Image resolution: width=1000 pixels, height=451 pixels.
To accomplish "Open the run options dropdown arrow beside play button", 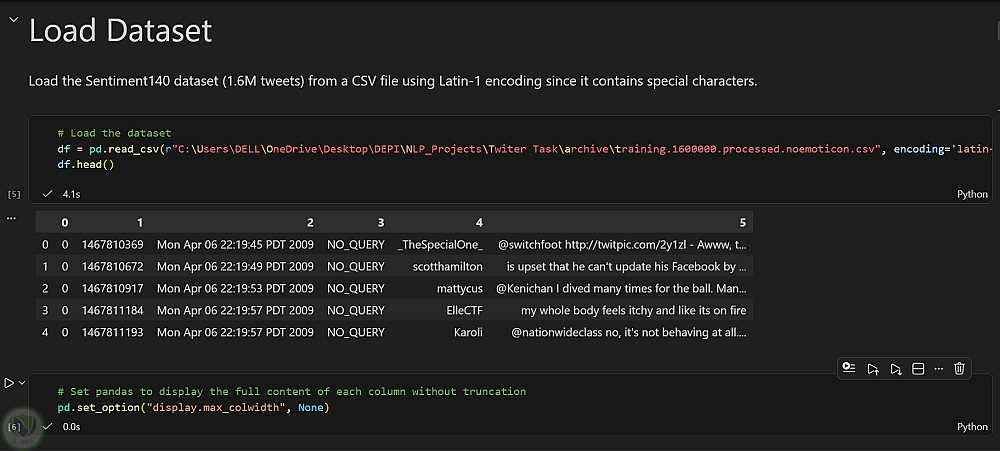I will (22, 383).
